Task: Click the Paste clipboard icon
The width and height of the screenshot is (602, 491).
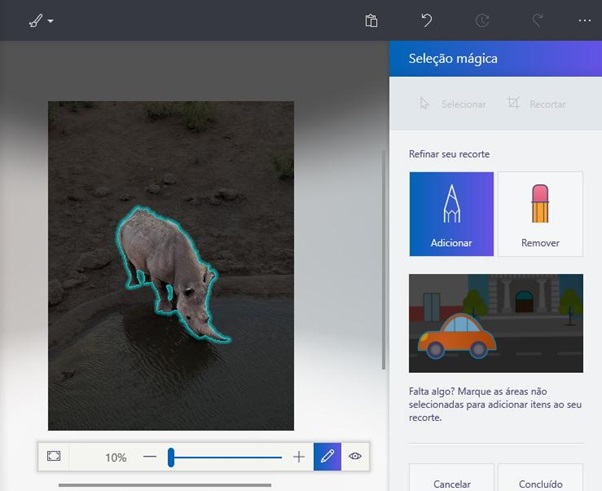Action: click(371, 21)
